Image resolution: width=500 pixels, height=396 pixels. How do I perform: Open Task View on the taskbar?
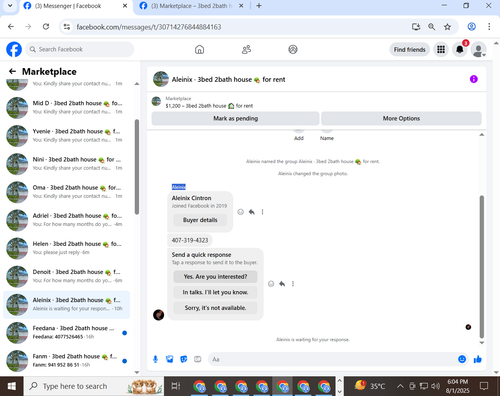point(175,386)
